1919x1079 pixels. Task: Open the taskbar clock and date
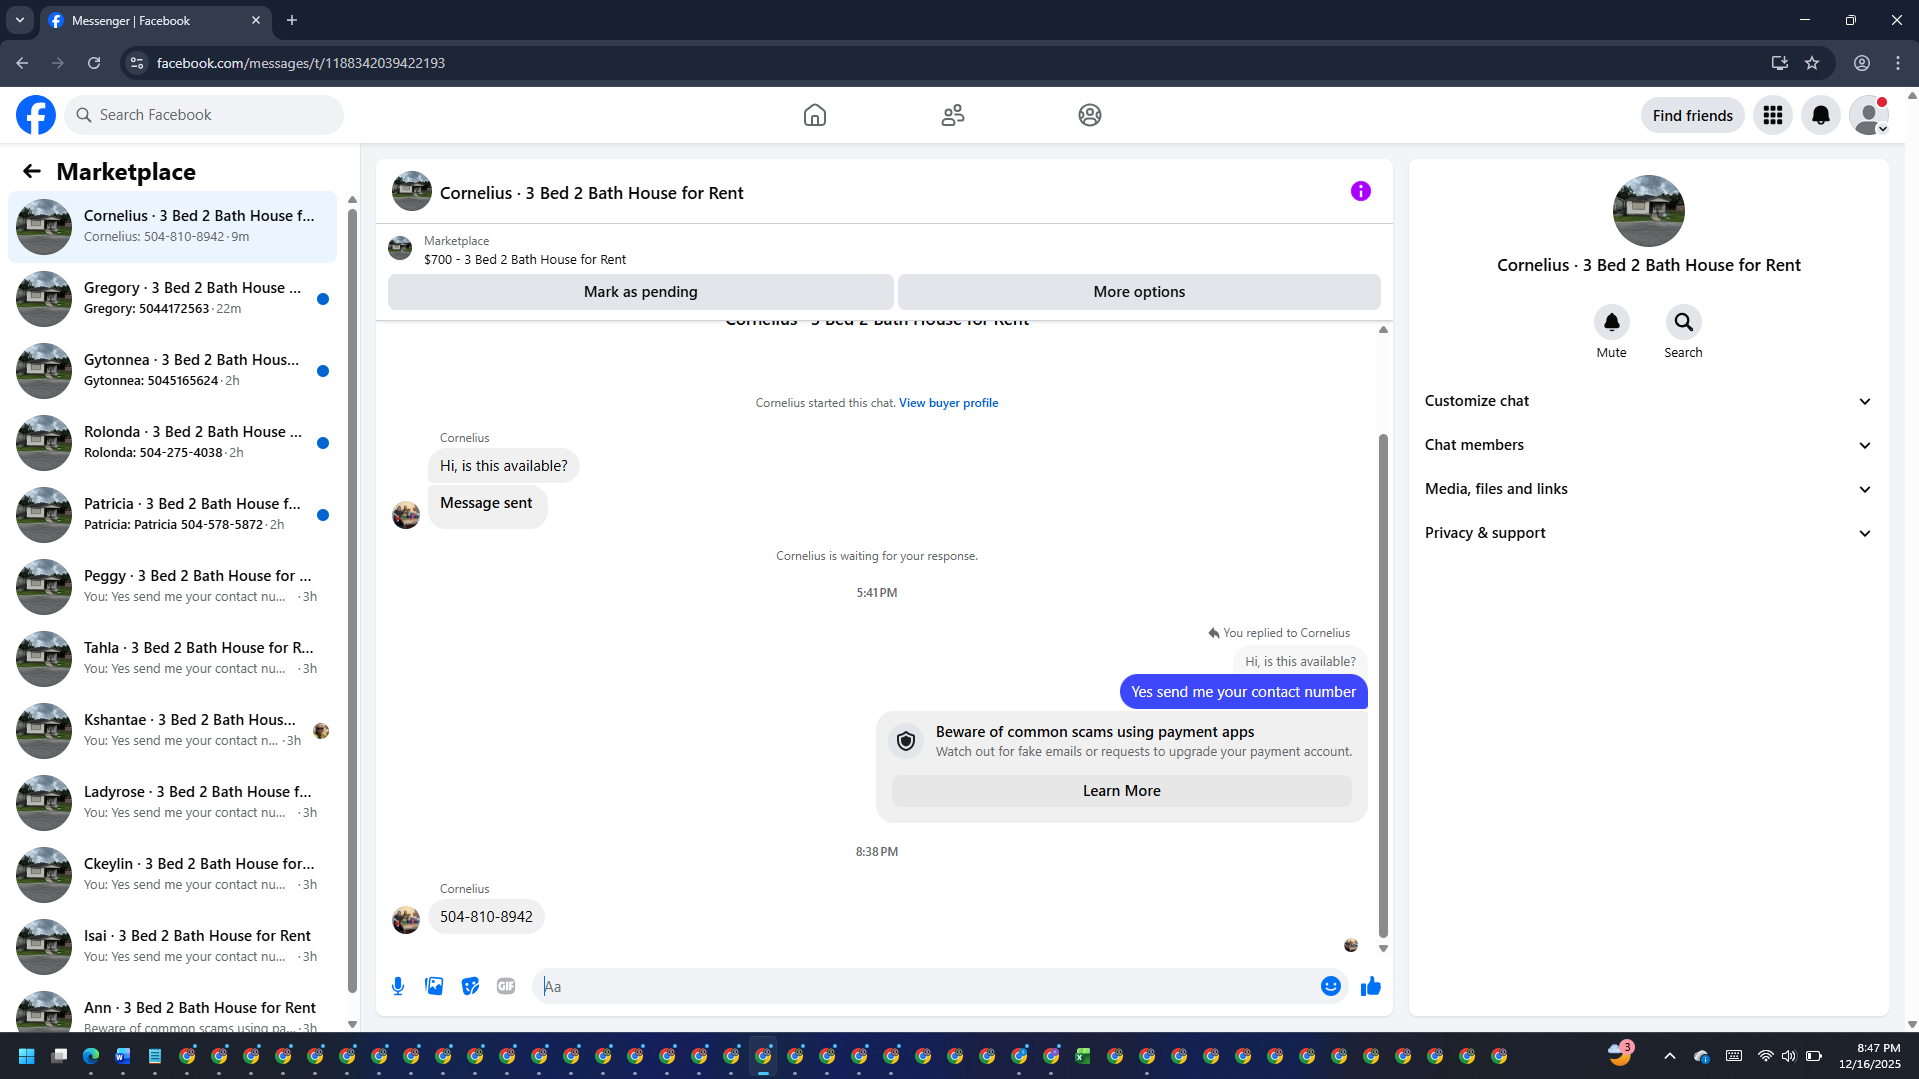click(x=1869, y=1056)
